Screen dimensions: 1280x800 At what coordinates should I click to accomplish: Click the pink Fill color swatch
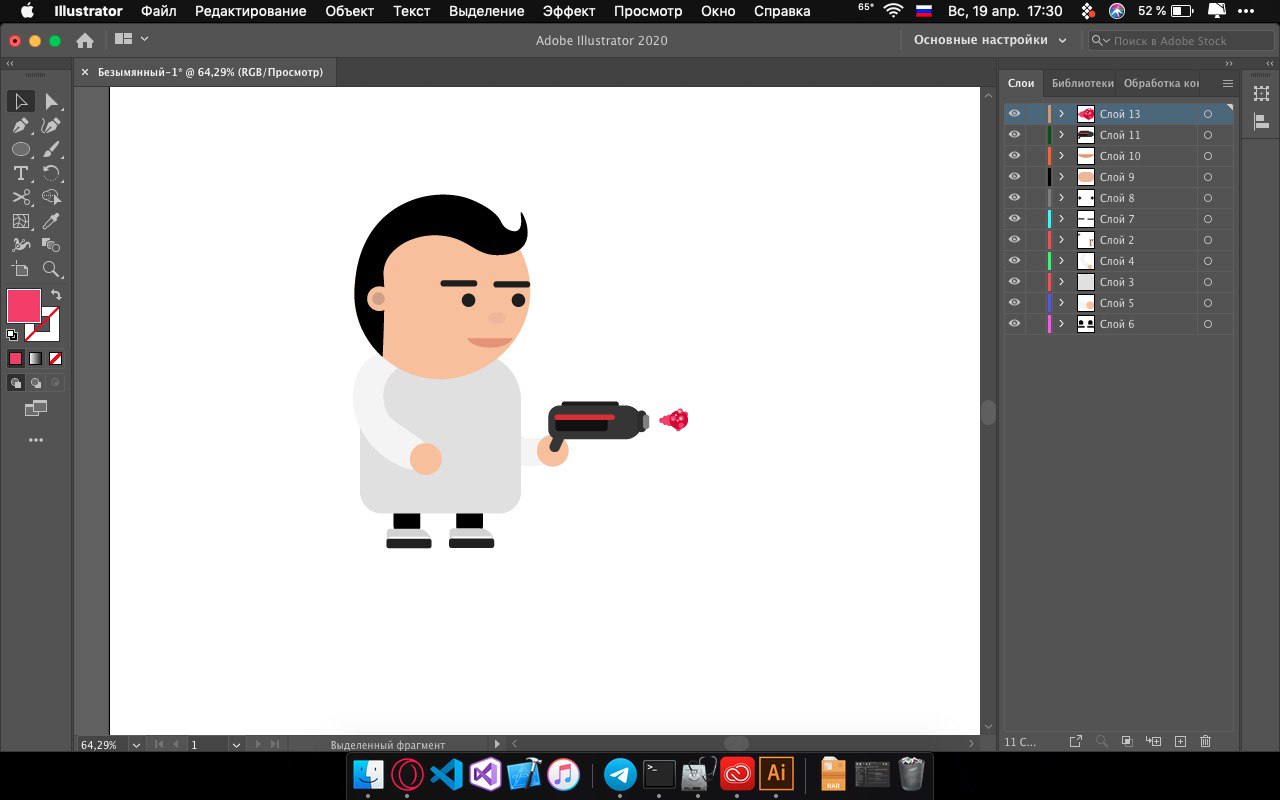pyautogui.click(x=24, y=306)
